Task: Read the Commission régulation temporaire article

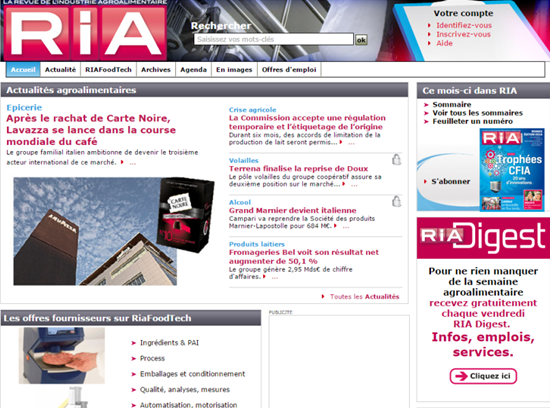Action: pos(307,122)
